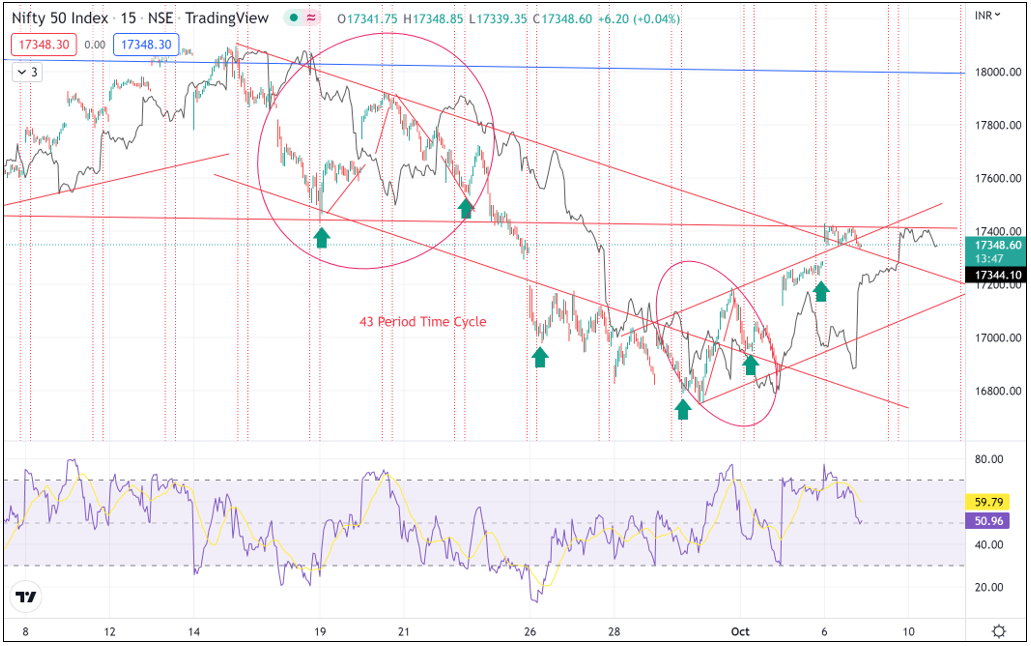Viewport: 1031px width, 646px height.
Task: Click the black 17344.10 price label
Action: 997,275
